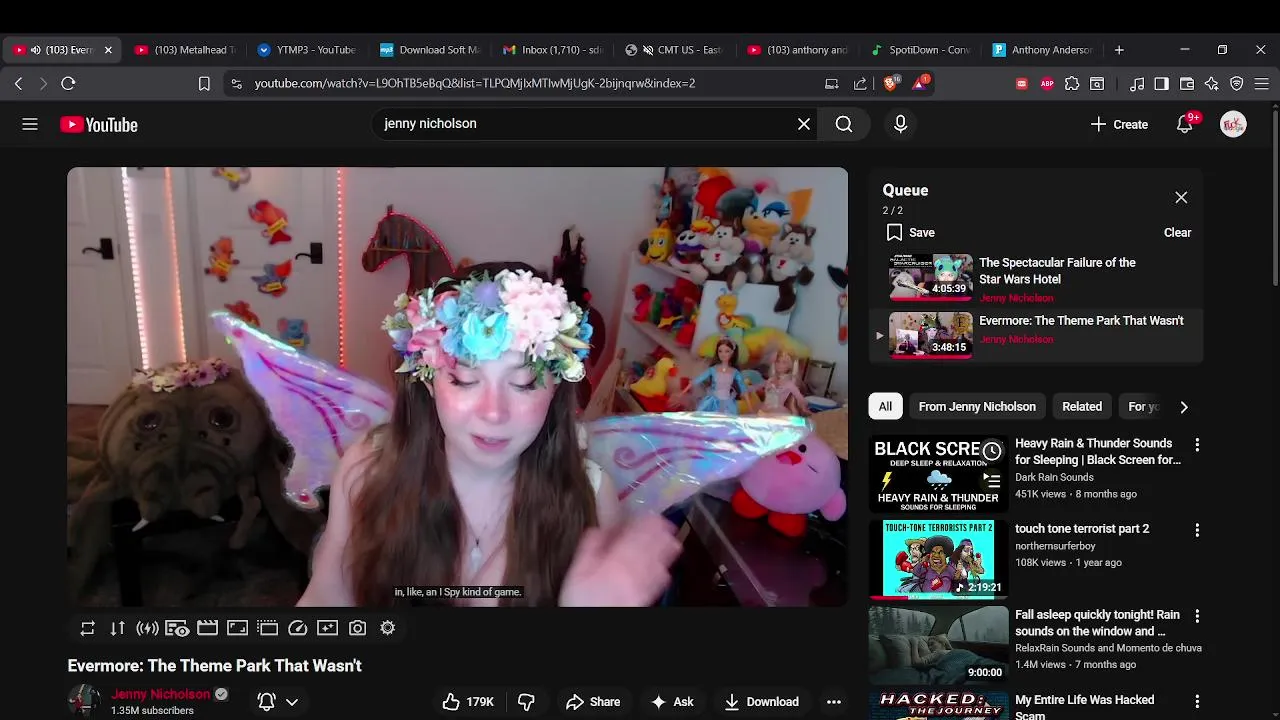Click the Brave Shields lion icon
Image resolution: width=1280 pixels, height=720 pixels.
[890, 83]
